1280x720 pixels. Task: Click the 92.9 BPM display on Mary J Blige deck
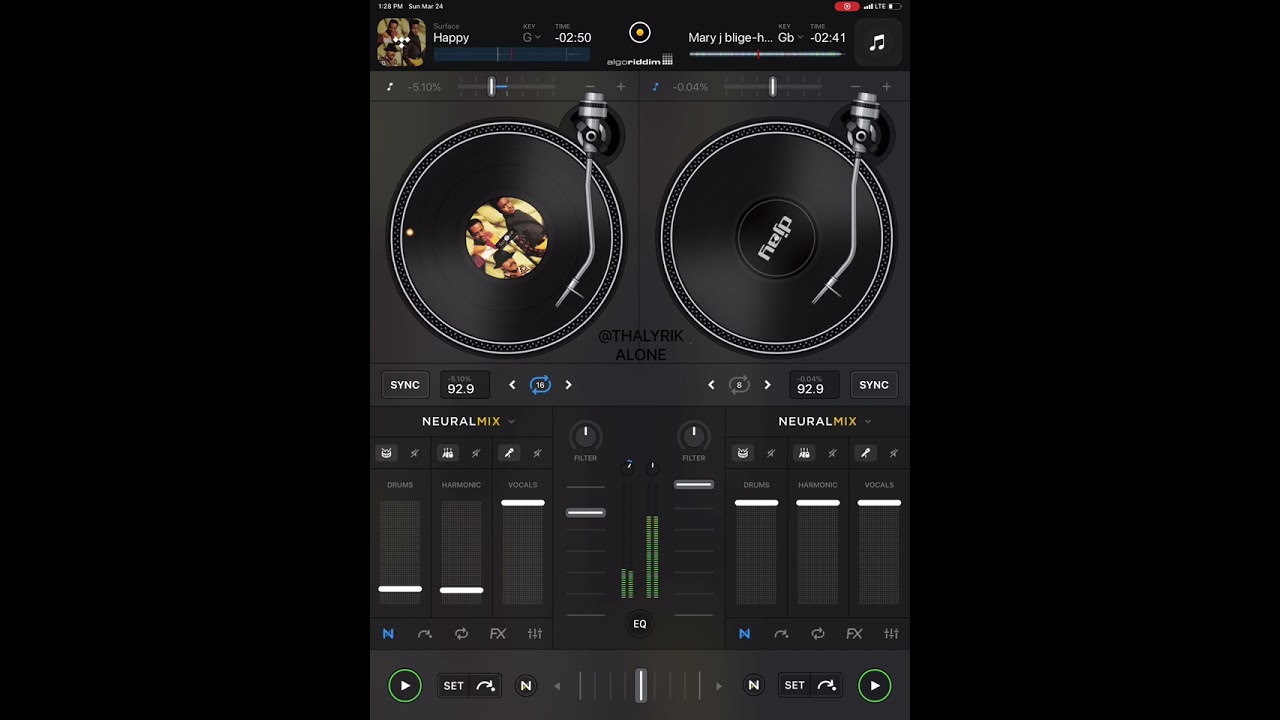814,385
